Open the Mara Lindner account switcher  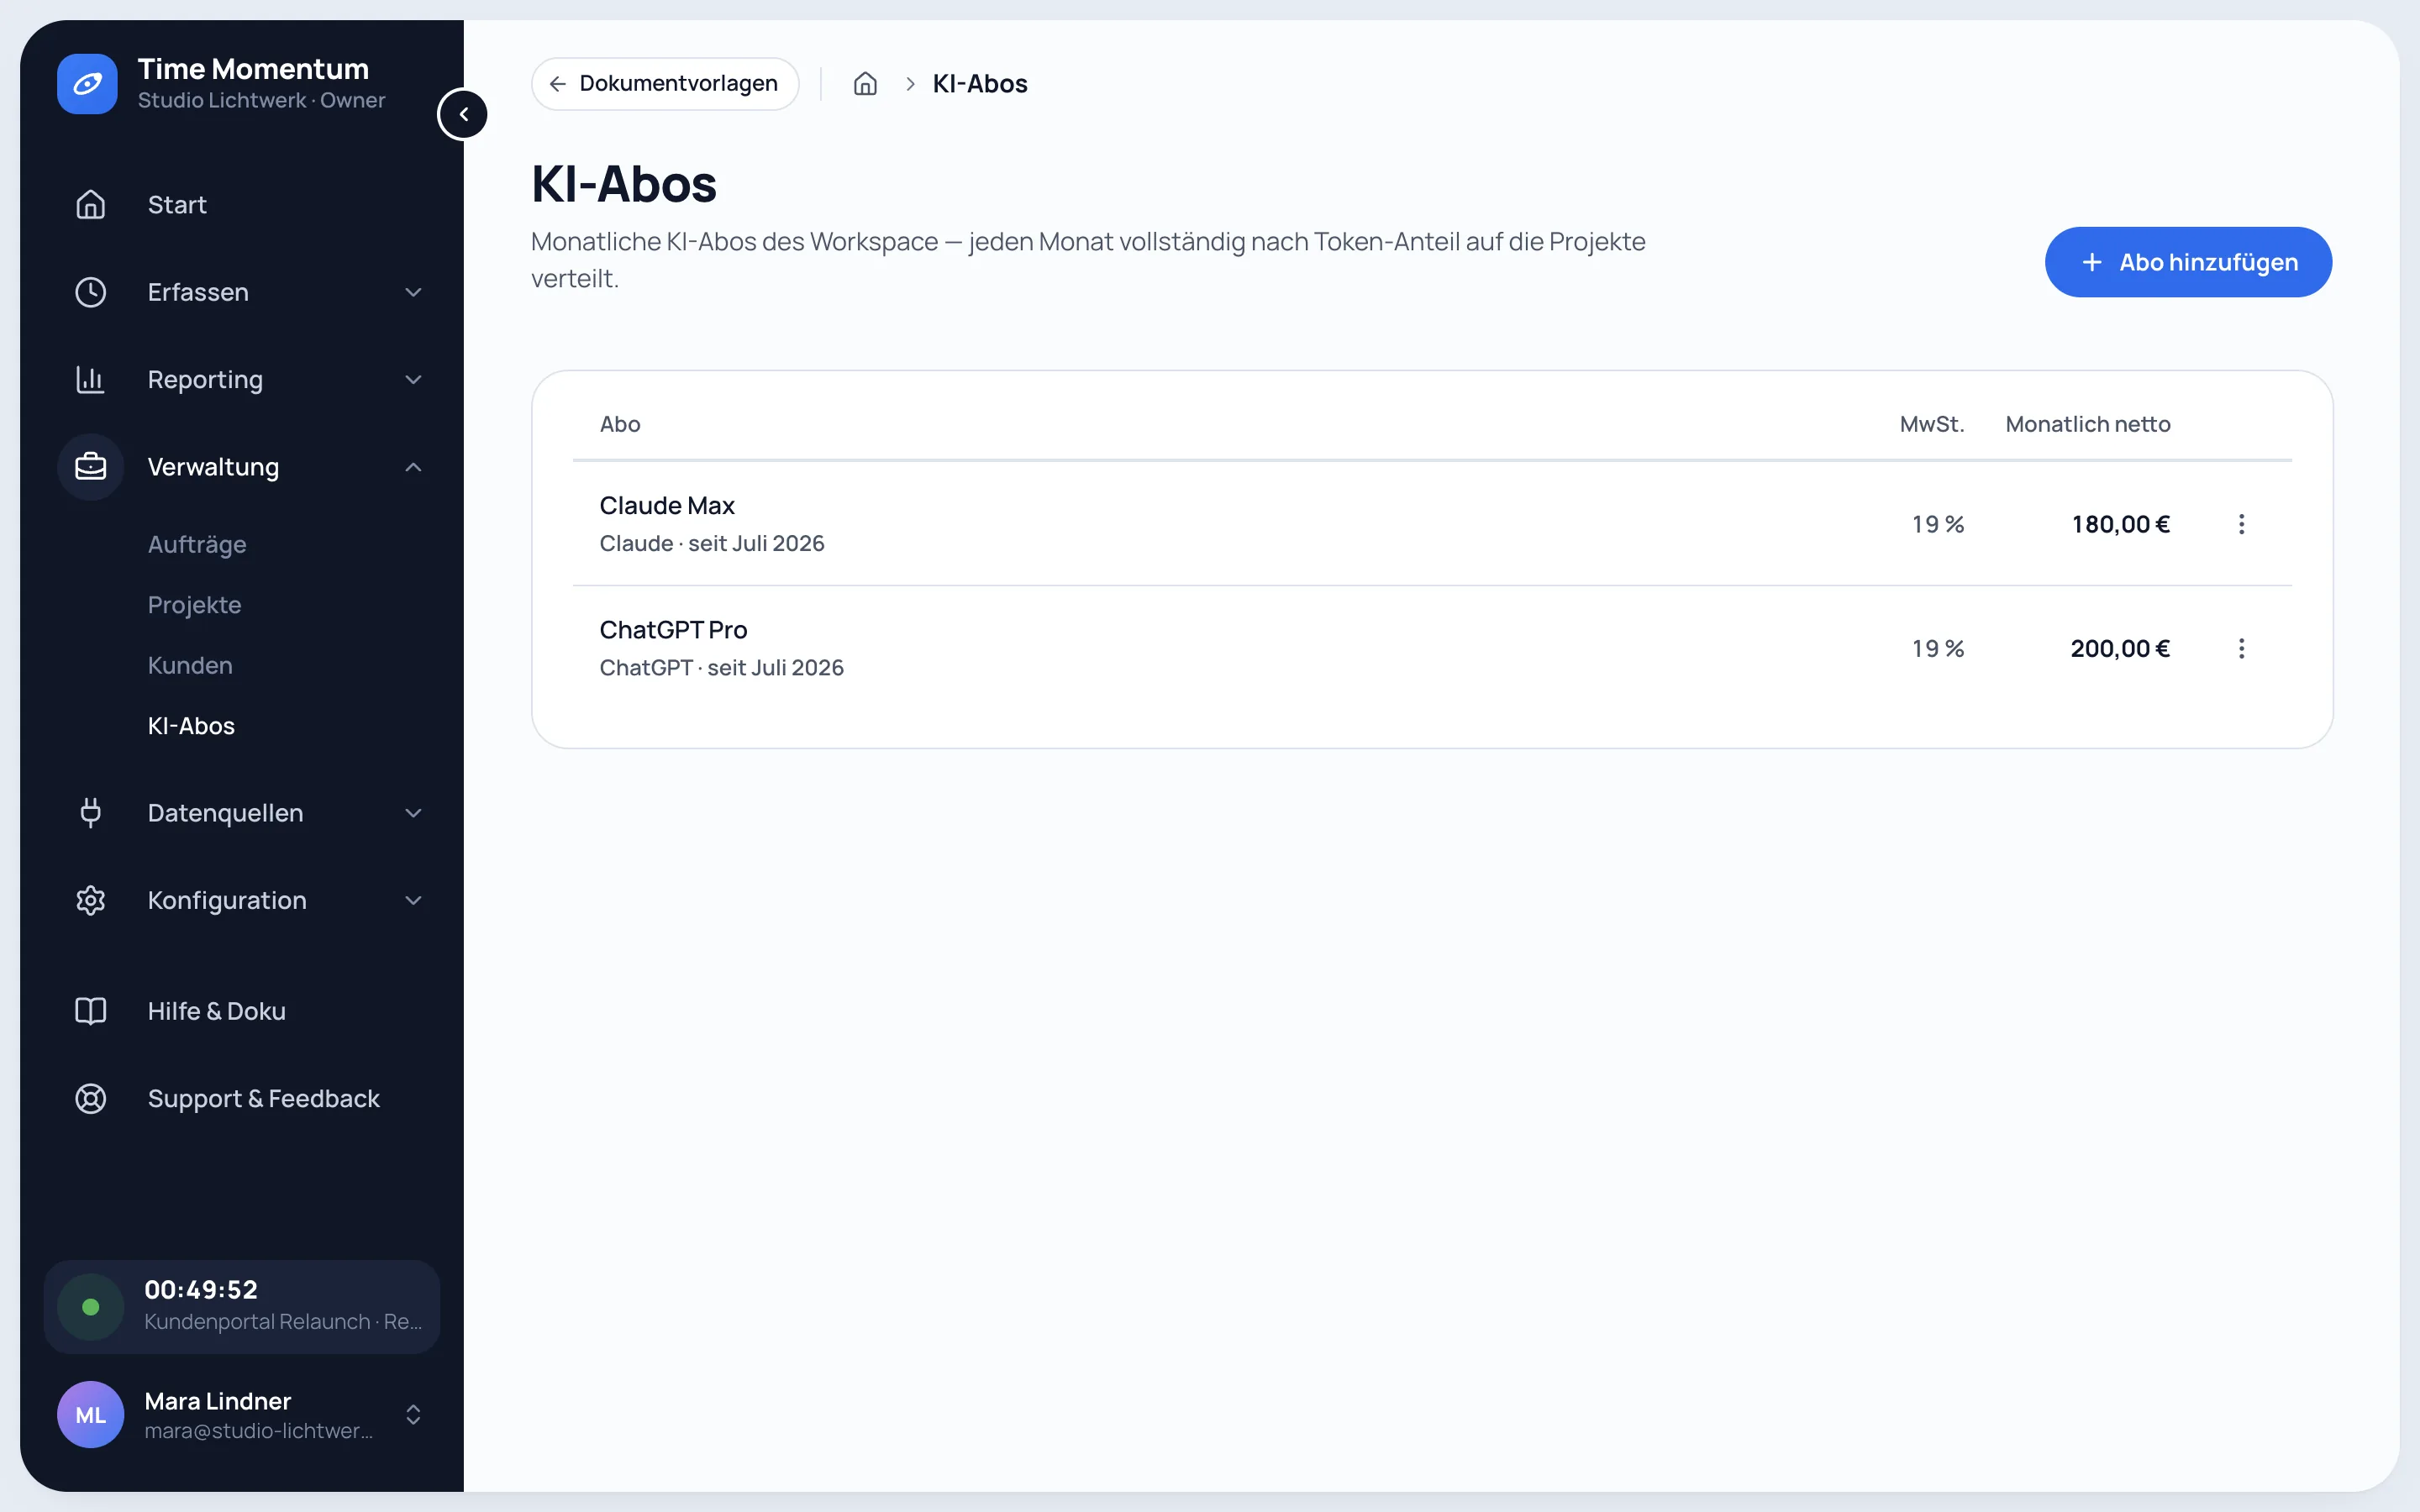[x=413, y=1414]
